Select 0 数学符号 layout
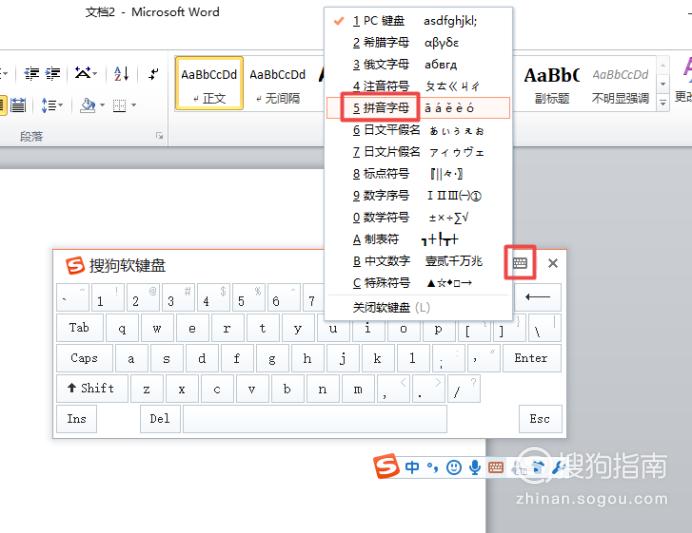 418,217
